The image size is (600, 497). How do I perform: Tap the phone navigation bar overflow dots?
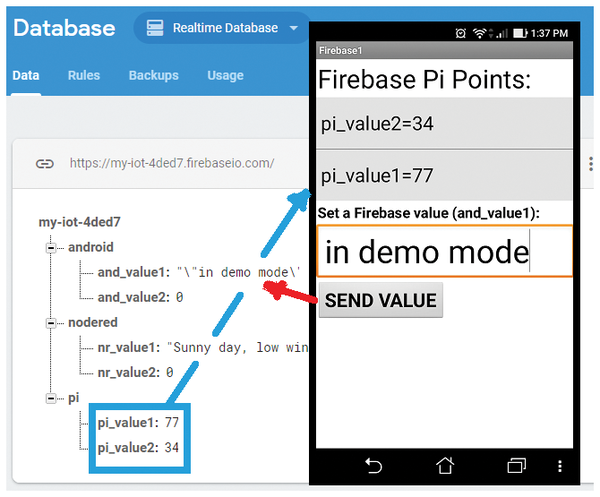(x=560, y=466)
